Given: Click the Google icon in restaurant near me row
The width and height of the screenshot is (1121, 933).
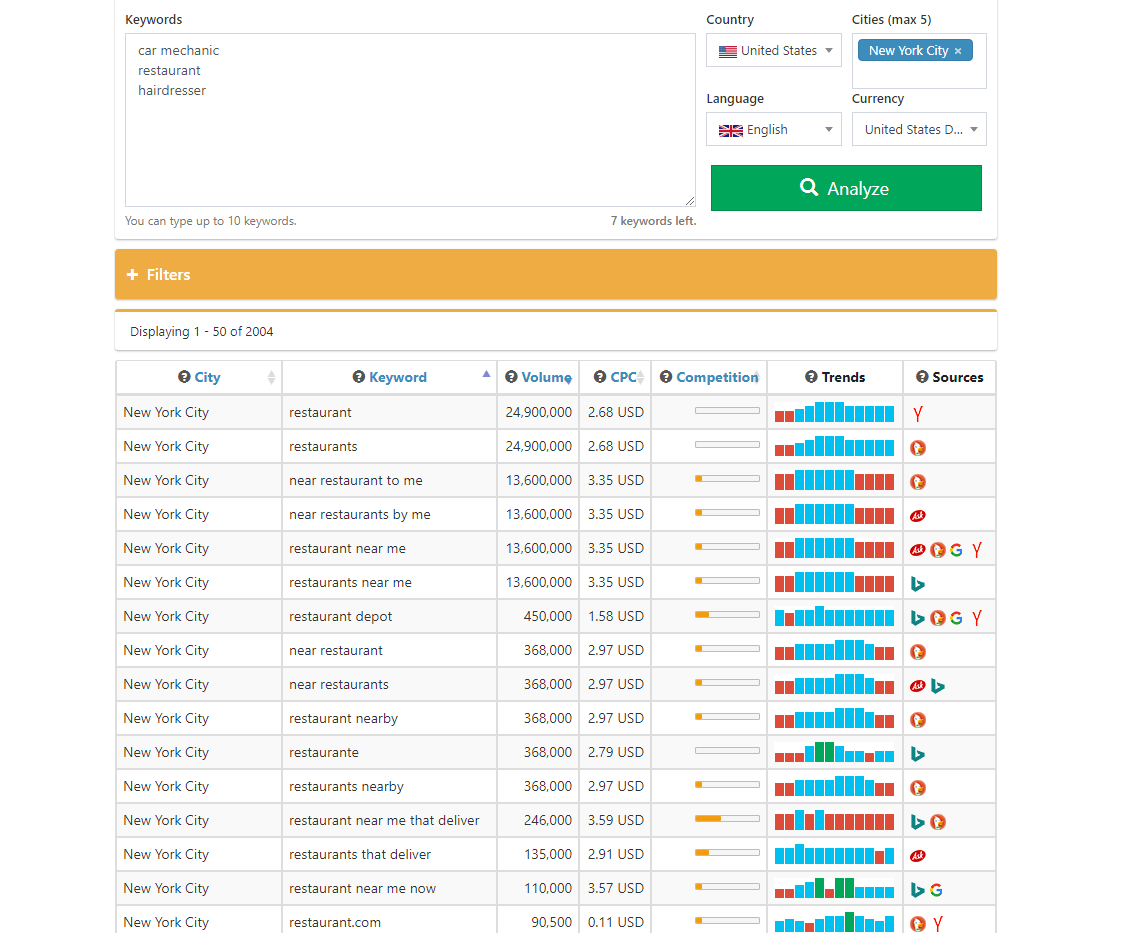Looking at the screenshot, I should tap(957, 549).
